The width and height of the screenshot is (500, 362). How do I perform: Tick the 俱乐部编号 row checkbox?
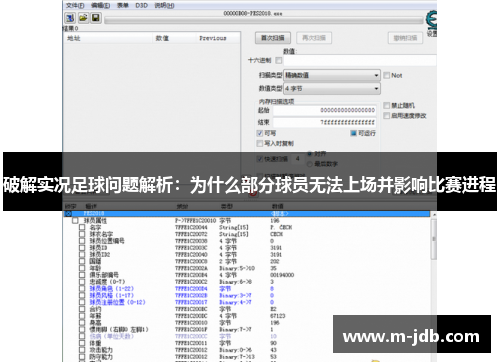pos(82,275)
